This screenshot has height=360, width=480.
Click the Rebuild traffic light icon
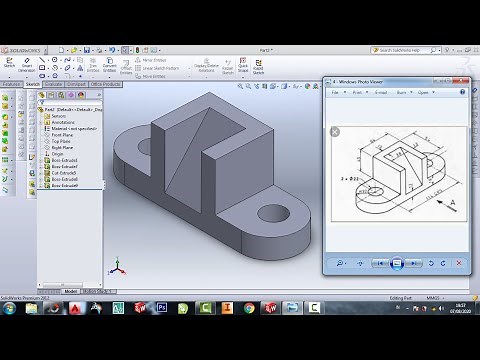137,50
